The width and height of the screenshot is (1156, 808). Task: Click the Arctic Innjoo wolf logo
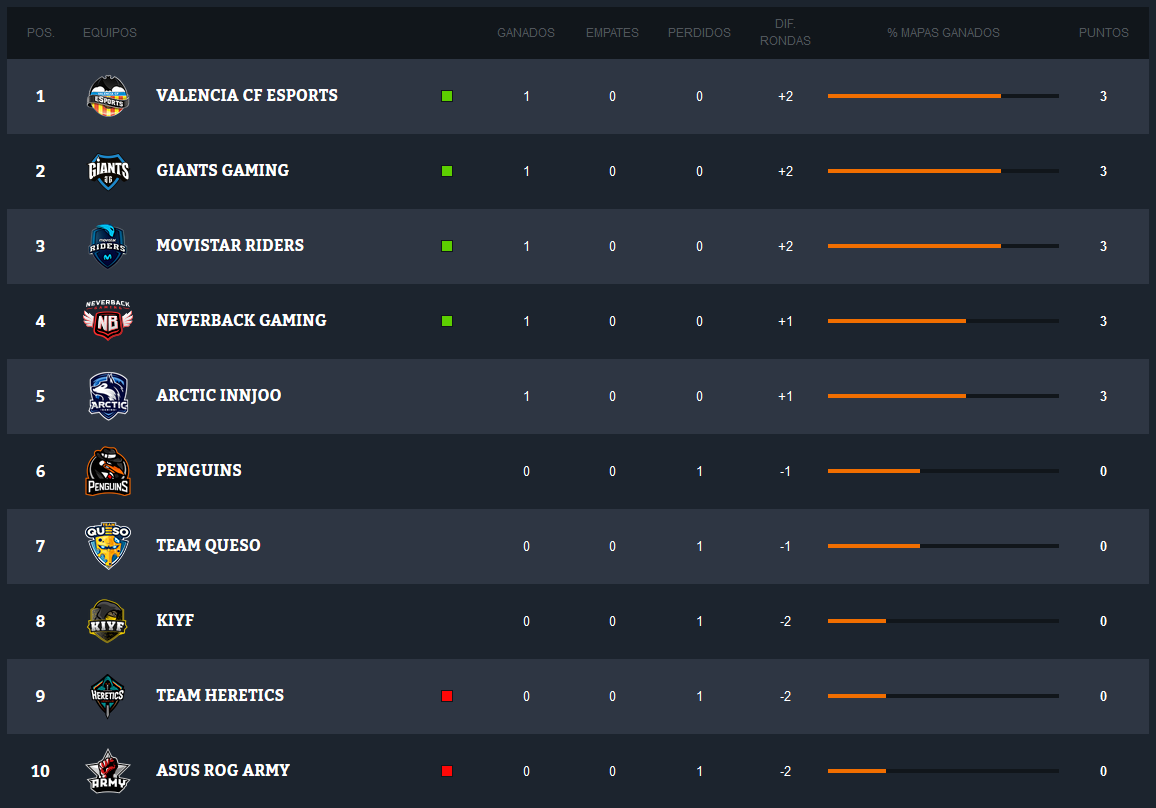click(108, 396)
